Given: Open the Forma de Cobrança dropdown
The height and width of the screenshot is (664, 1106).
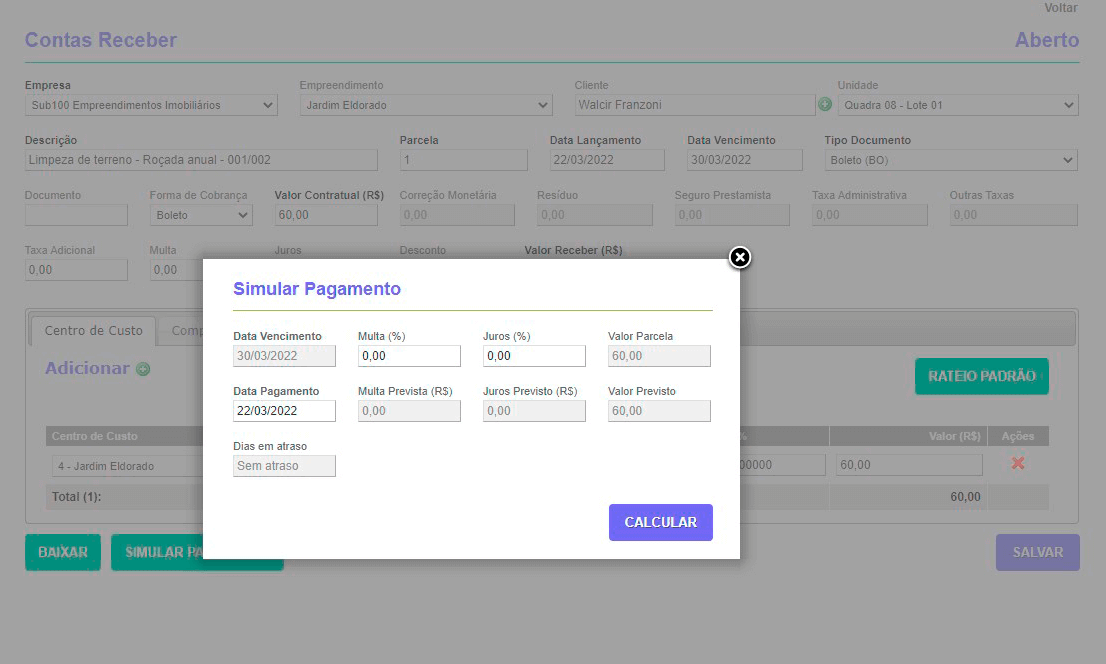Looking at the screenshot, I should (x=201, y=215).
